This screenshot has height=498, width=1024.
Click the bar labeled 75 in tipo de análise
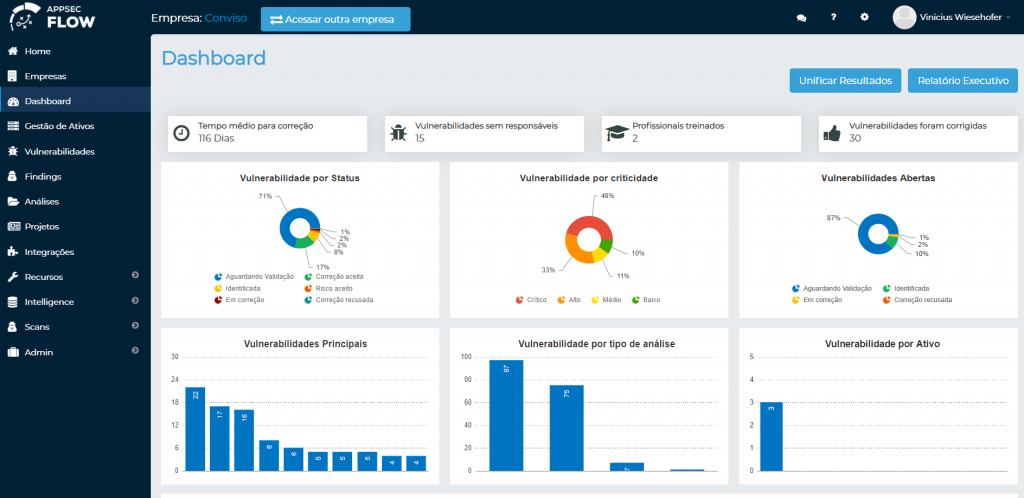pyautogui.click(x=566, y=428)
